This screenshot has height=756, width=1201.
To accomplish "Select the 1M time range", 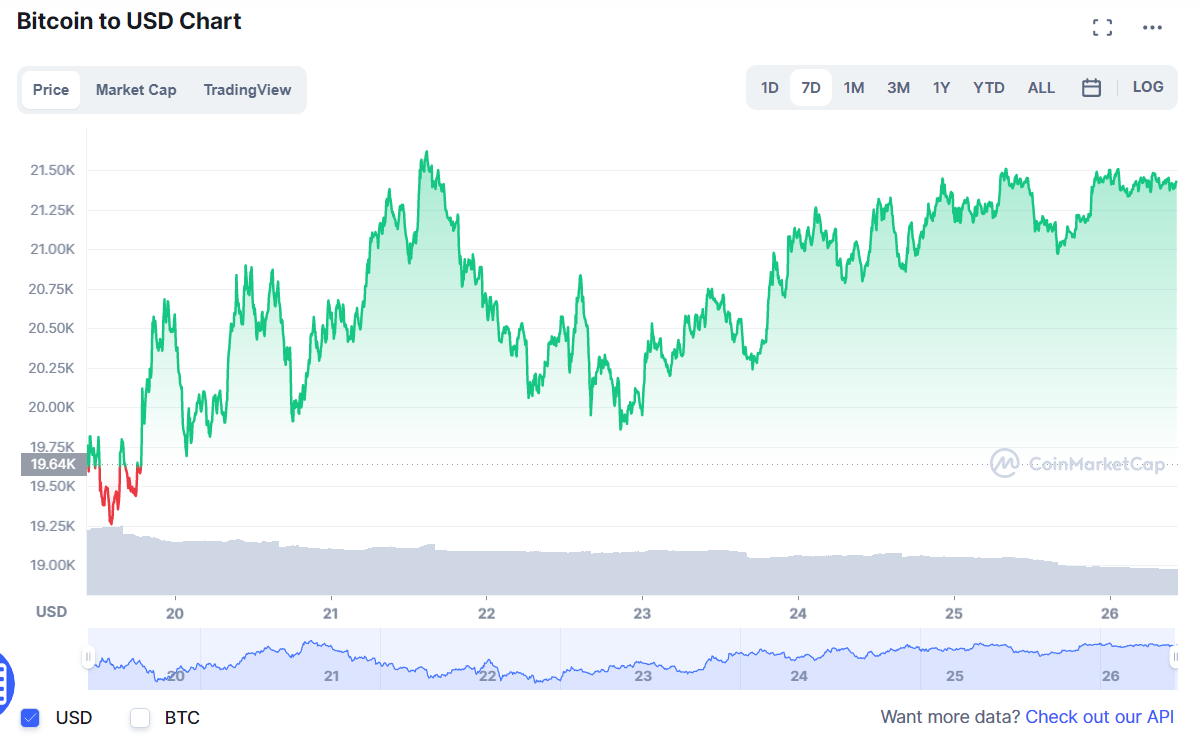I will [854, 87].
